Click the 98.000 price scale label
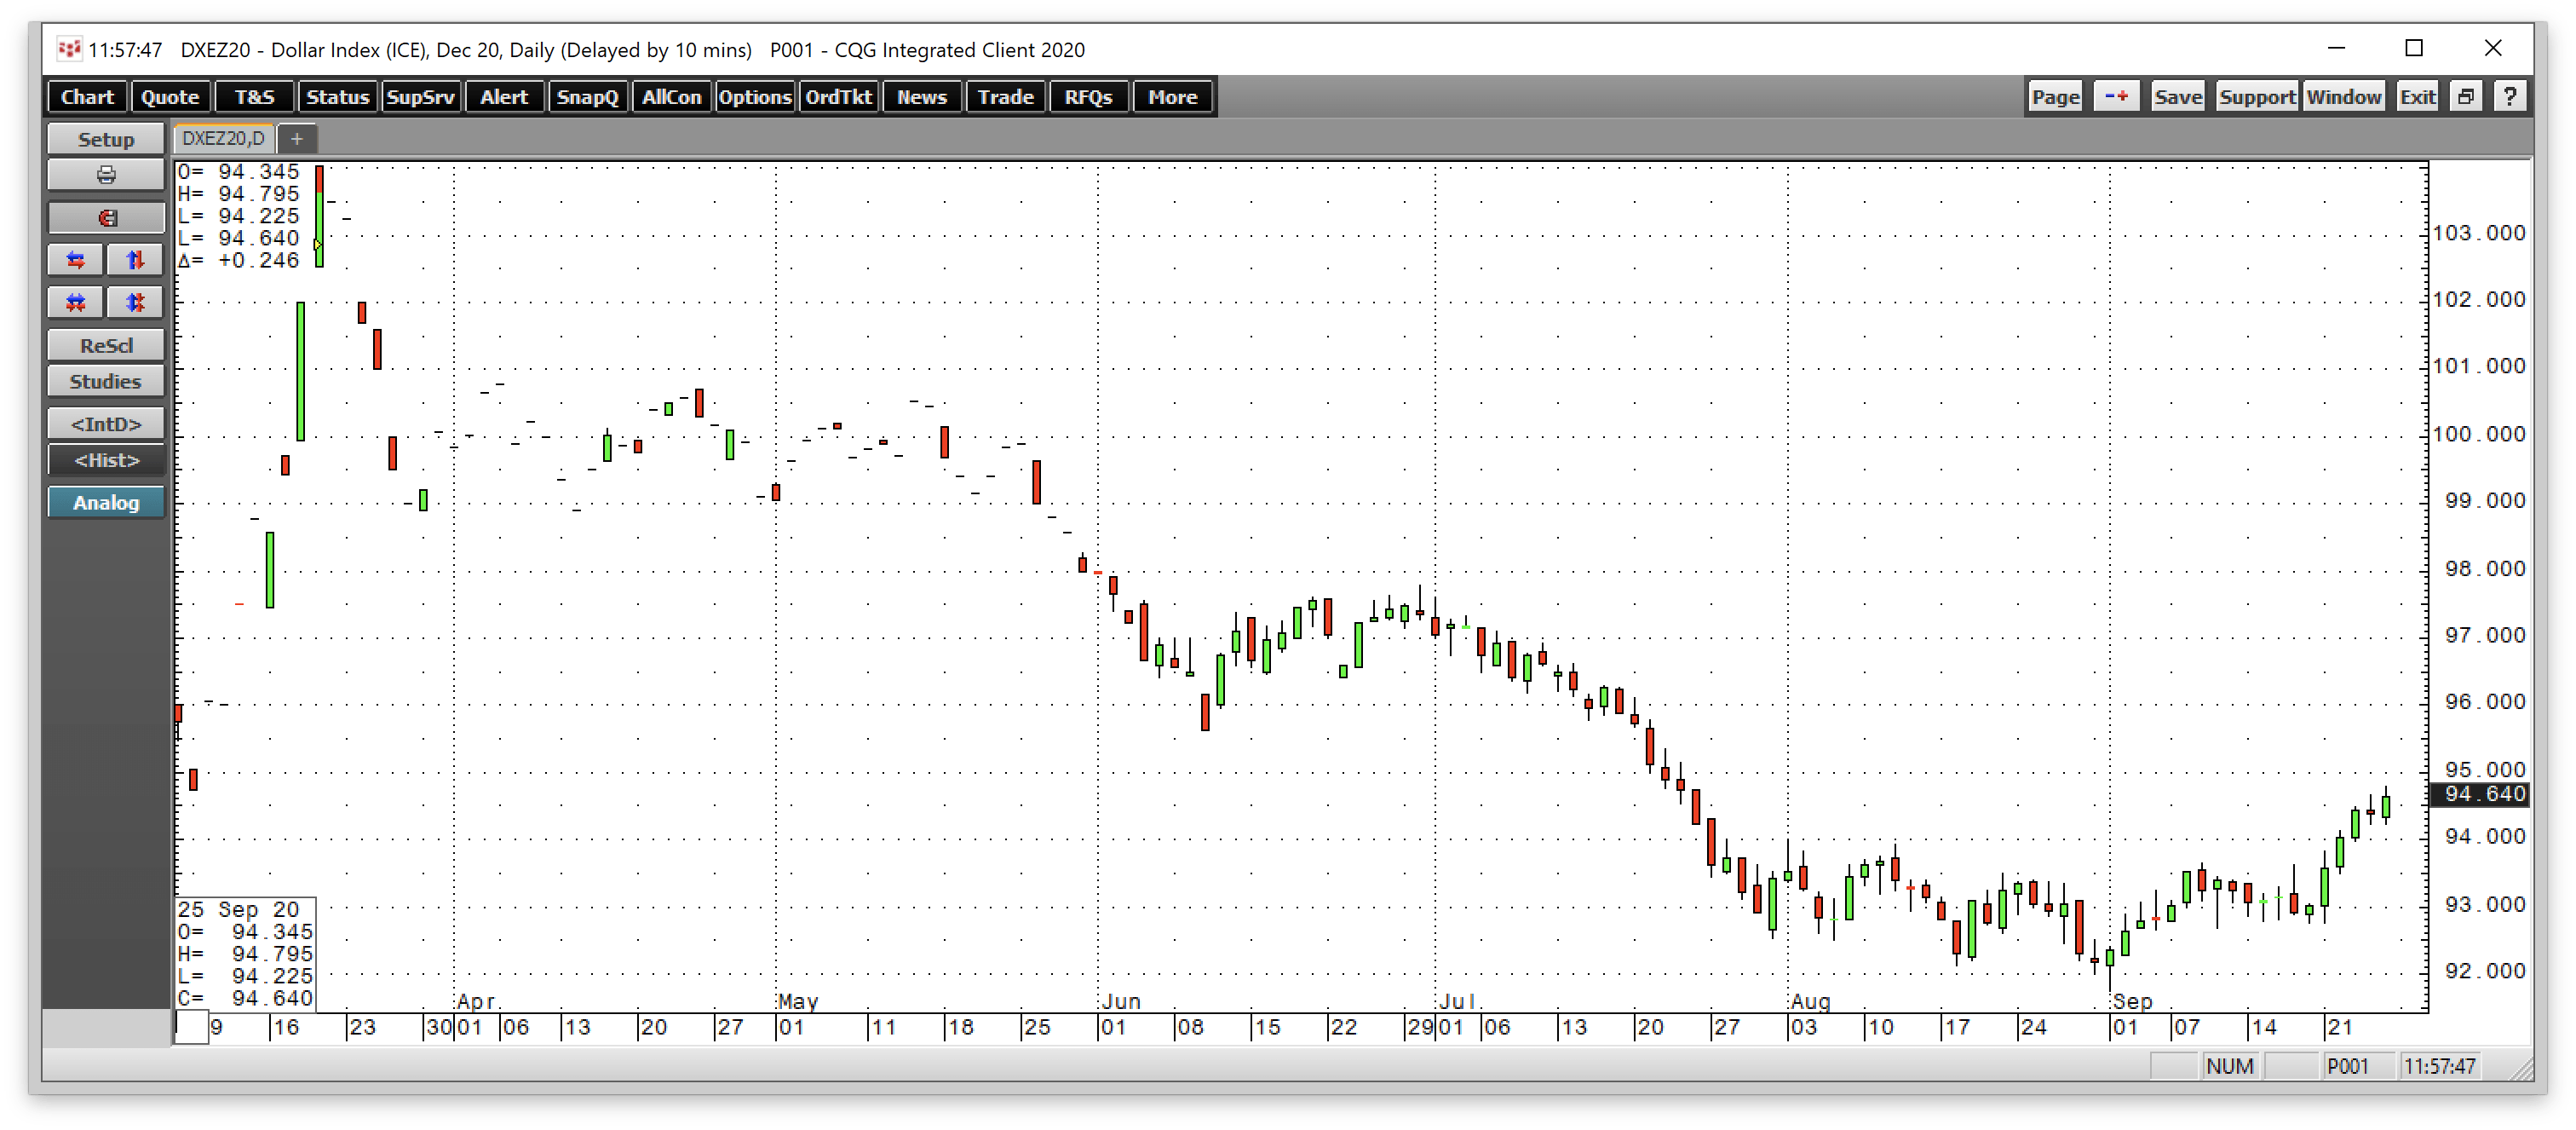2576x1130 pixels. pyautogui.click(x=2484, y=568)
